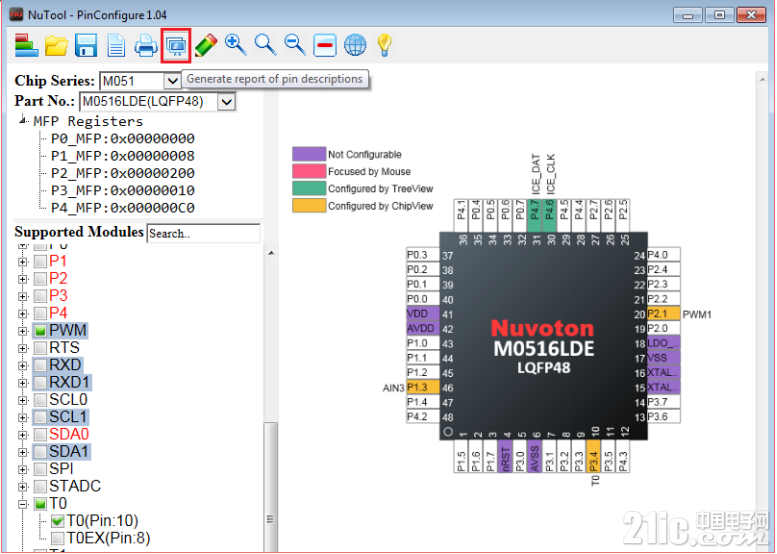Select P2_MFP:0x00000200 register row
777x554 pixels.
122,173
